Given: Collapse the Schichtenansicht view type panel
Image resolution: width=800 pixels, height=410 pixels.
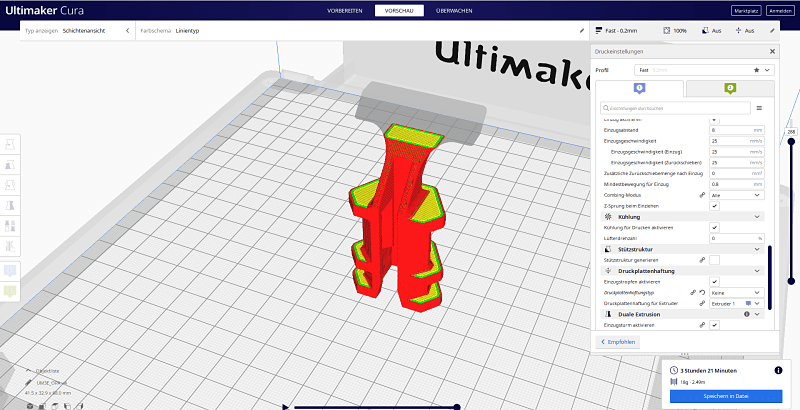Looking at the screenshot, I should 128,31.
